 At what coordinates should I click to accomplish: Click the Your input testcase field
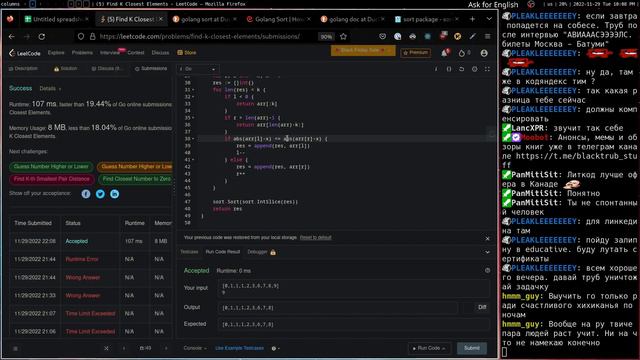pos(353,289)
